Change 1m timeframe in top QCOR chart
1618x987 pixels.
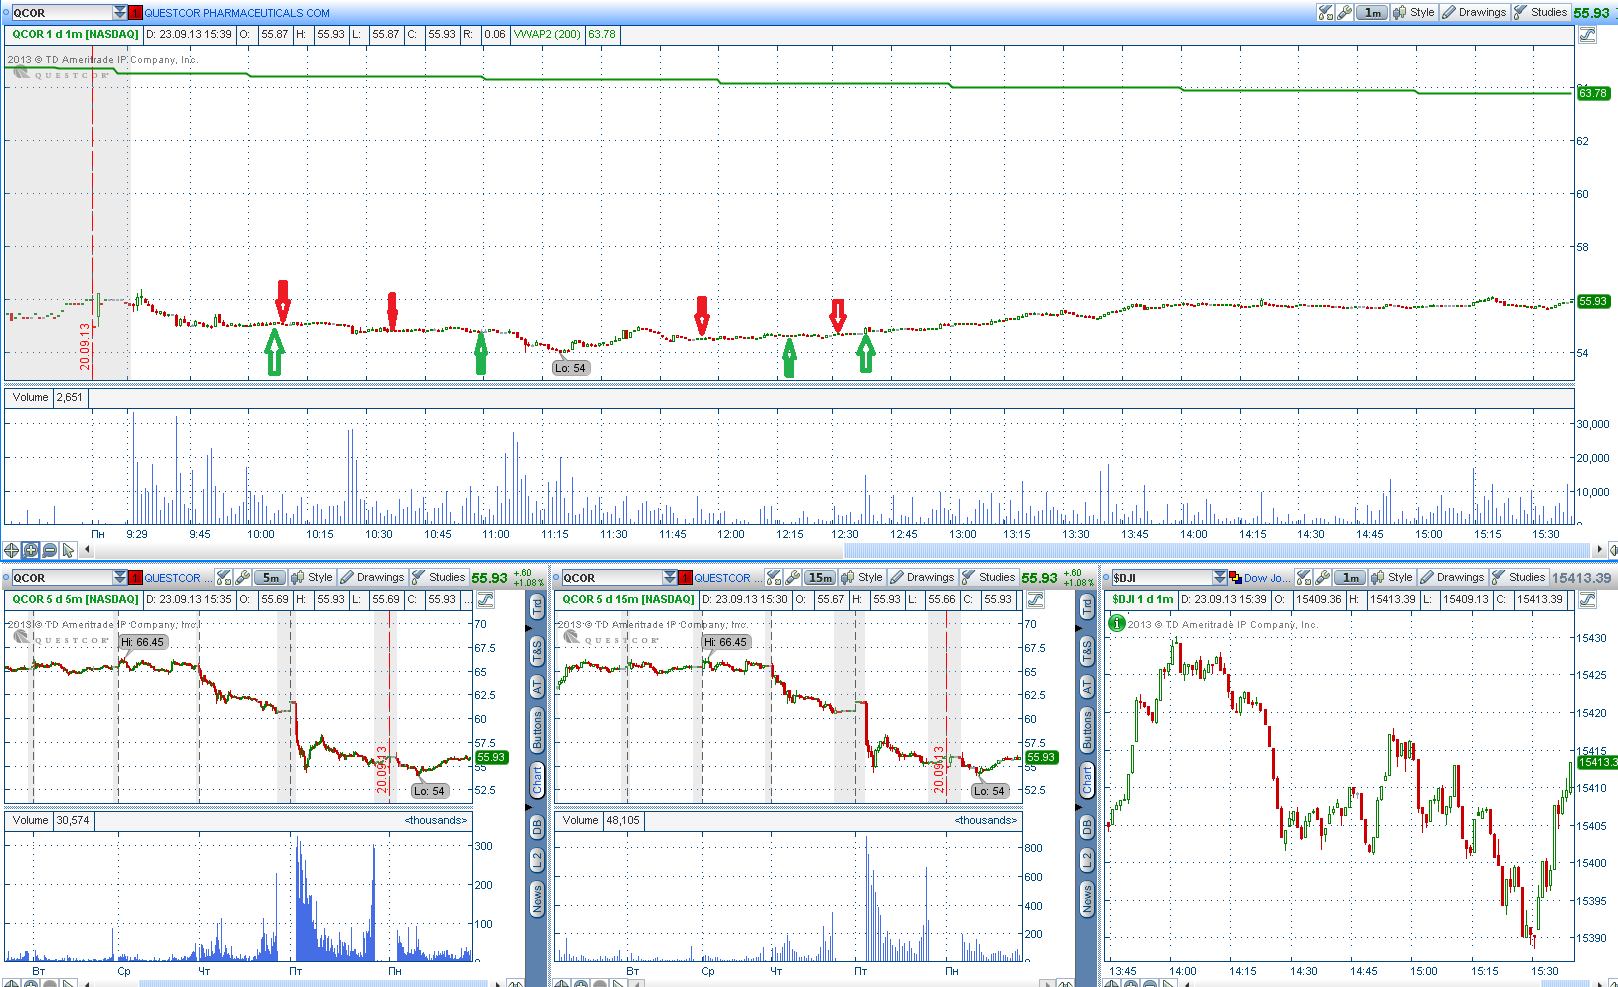click(1373, 13)
